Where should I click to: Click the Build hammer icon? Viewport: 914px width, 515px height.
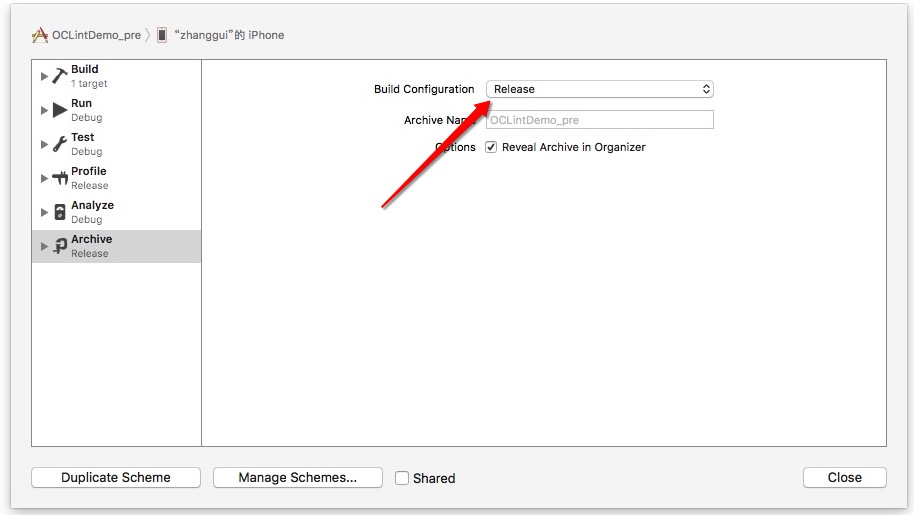click(60, 76)
